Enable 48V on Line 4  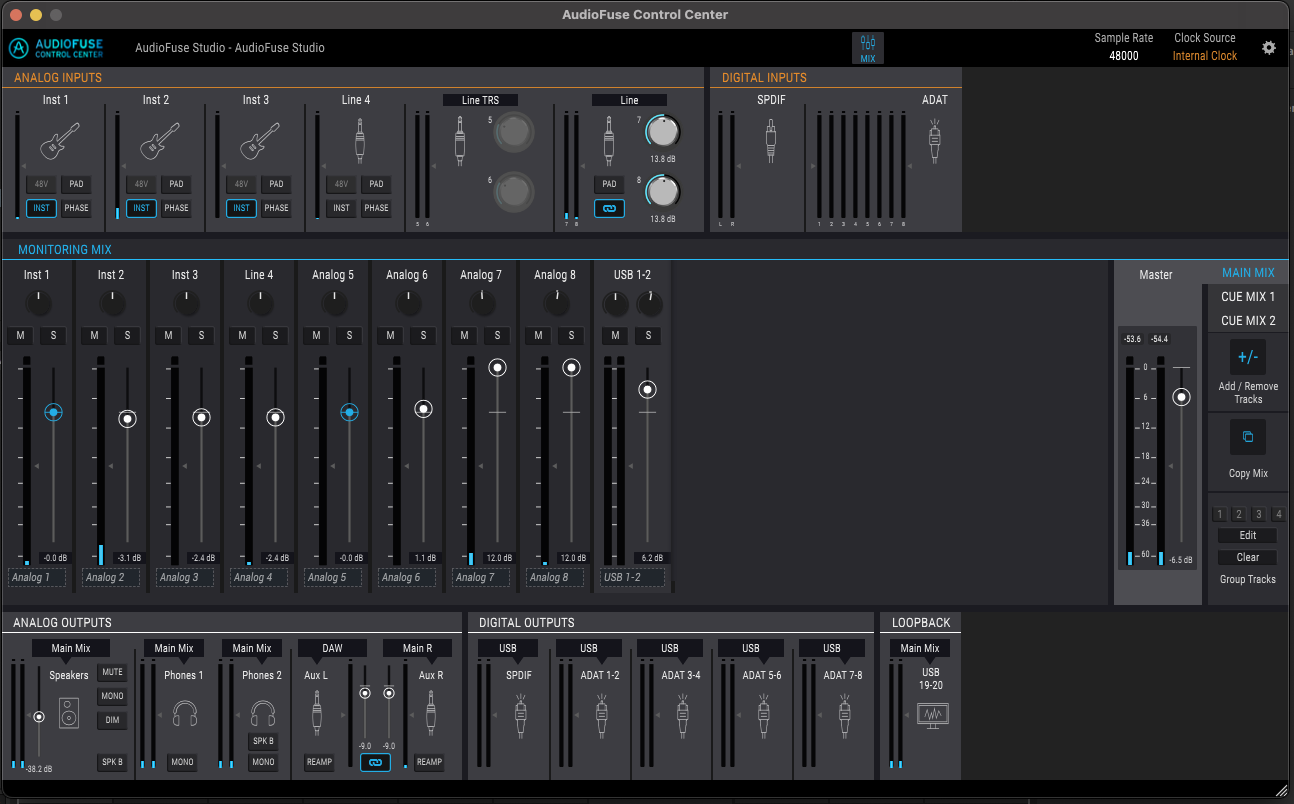(x=341, y=184)
